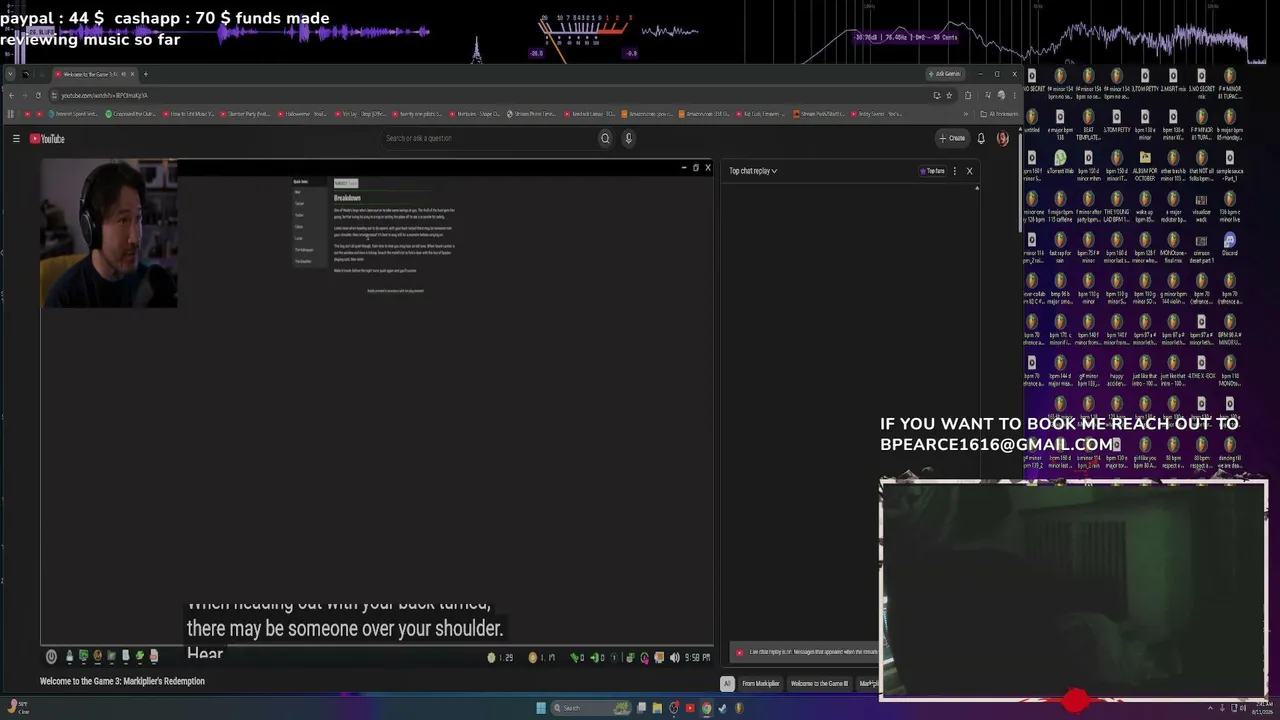
Task: Click the video title 'Welcome to the Game 3: Markiplier's Redemption'
Action: (x=122, y=681)
